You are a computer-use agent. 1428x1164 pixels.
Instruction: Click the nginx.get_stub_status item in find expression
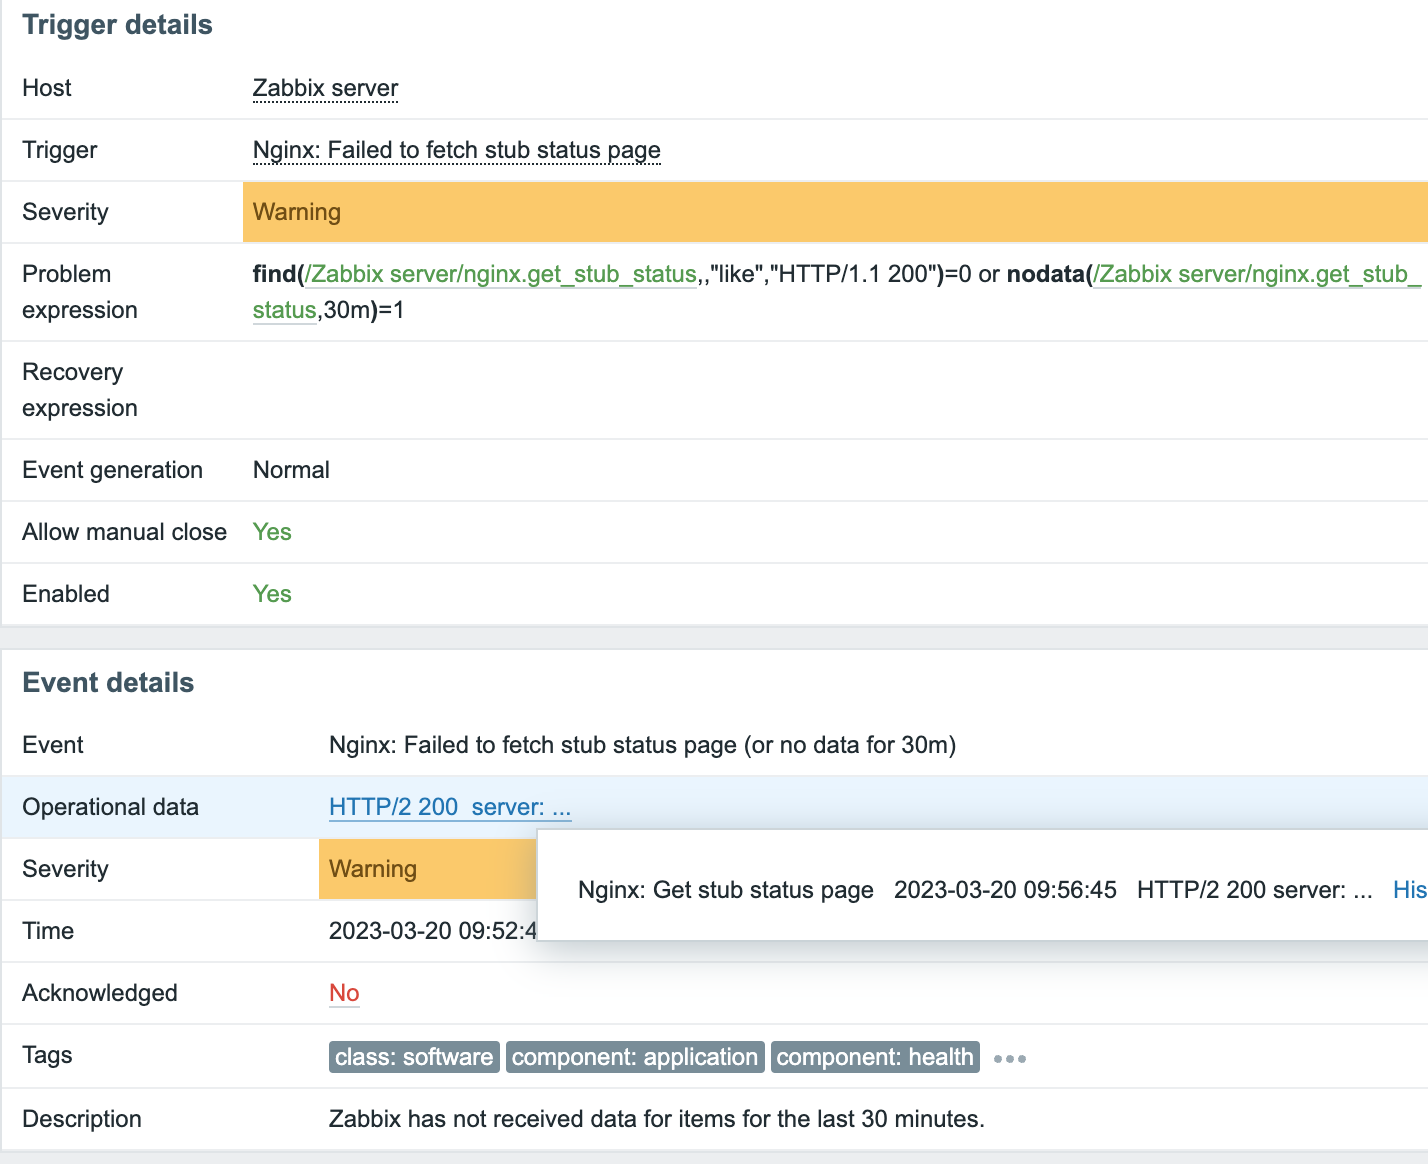[501, 274]
